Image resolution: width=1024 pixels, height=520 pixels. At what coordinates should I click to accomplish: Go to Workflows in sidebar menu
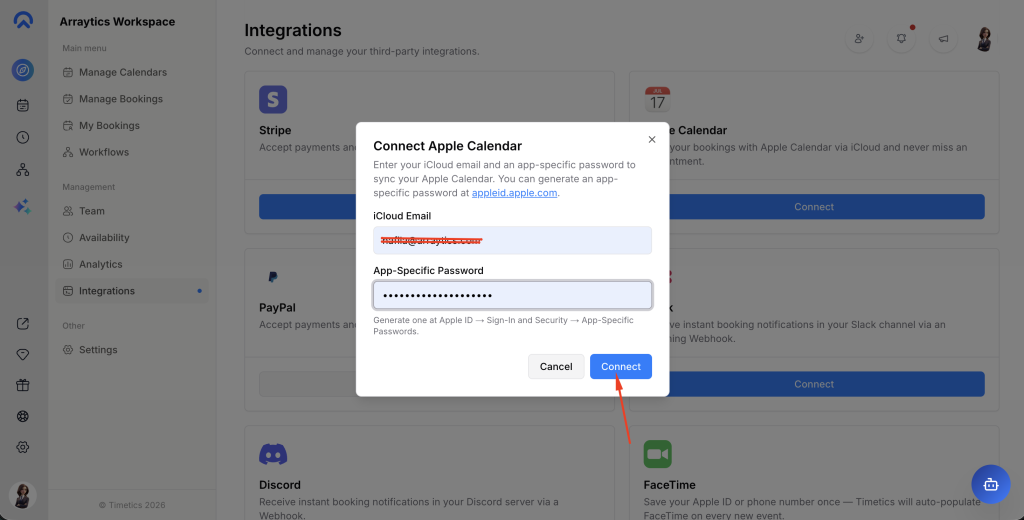tap(104, 152)
